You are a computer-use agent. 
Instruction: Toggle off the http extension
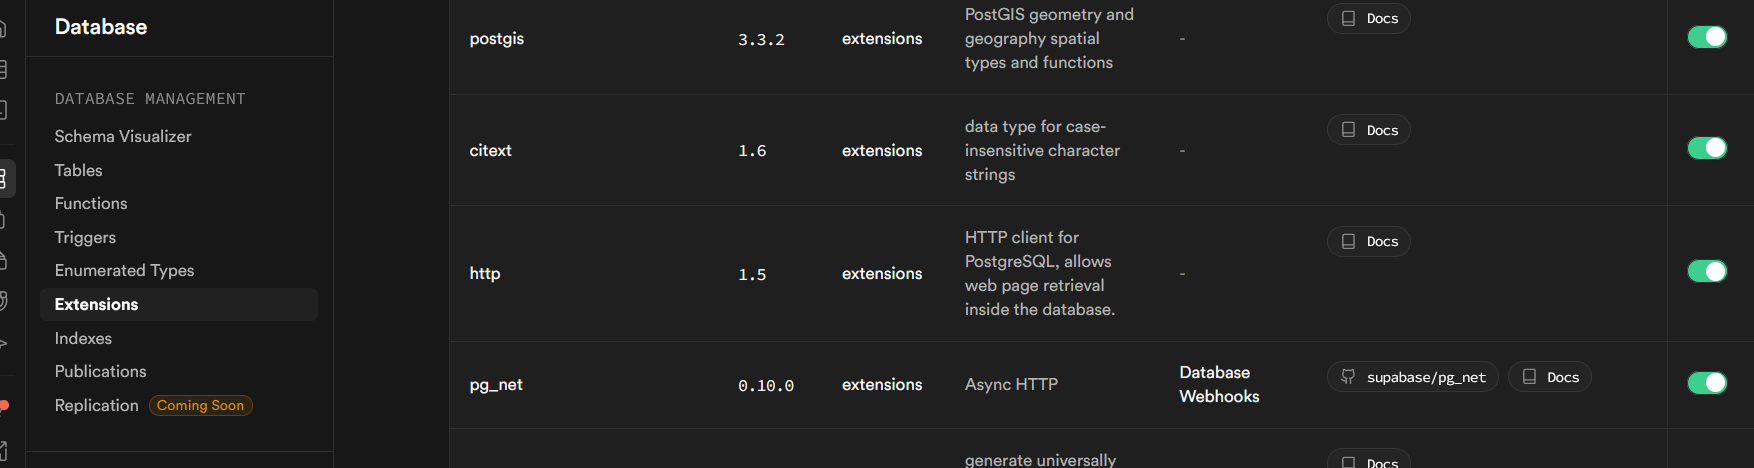point(1707,271)
